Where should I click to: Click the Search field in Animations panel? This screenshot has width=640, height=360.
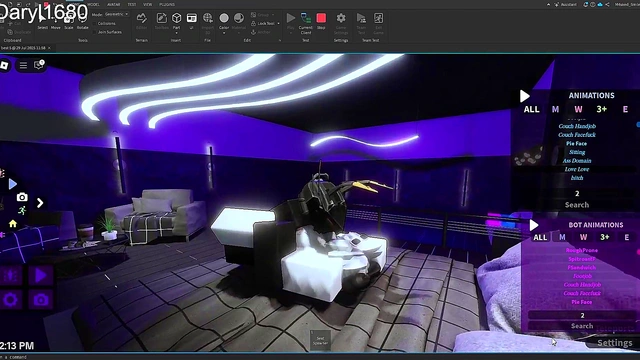[x=577, y=205]
